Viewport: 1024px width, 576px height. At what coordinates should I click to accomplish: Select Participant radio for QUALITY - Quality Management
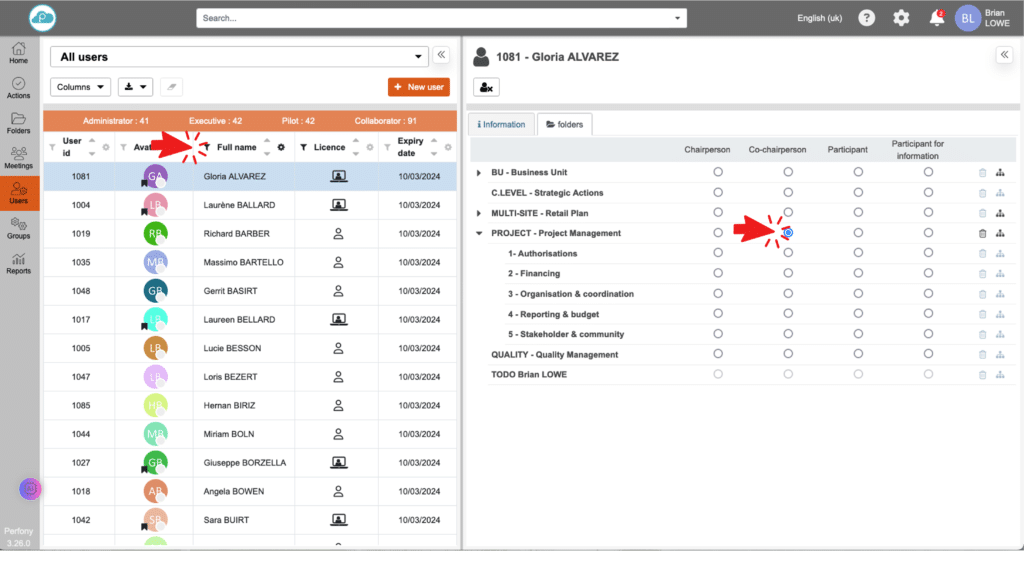[x=858, y=354]
